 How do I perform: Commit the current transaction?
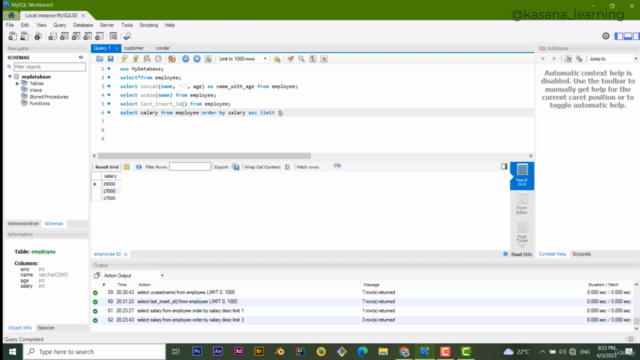pyautogui.click(x=186, y=59)
